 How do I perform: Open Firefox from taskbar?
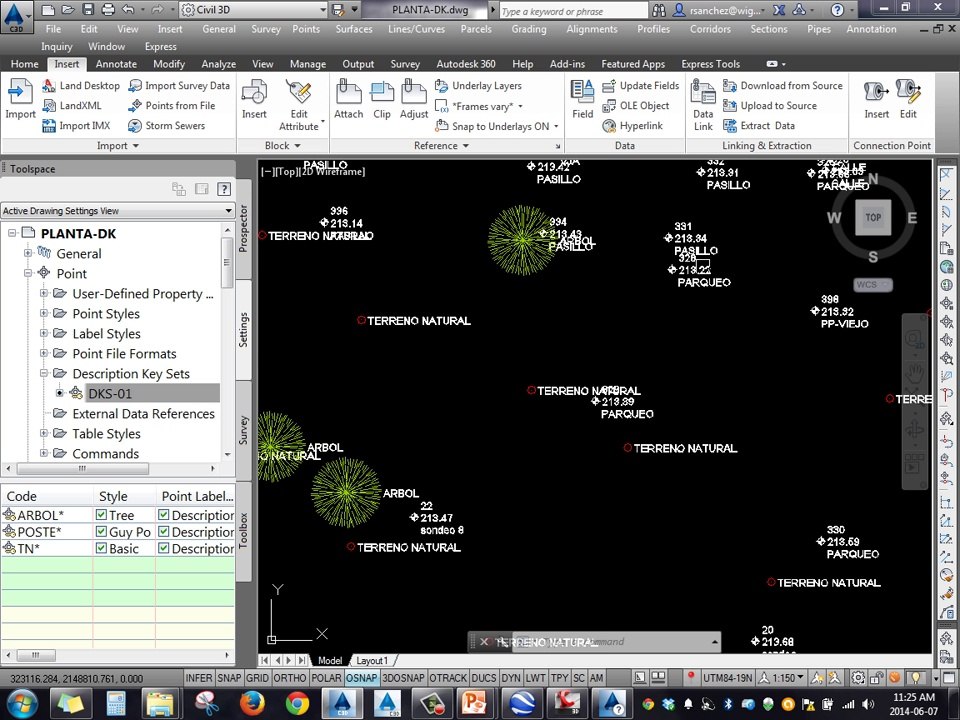(252, 703)
